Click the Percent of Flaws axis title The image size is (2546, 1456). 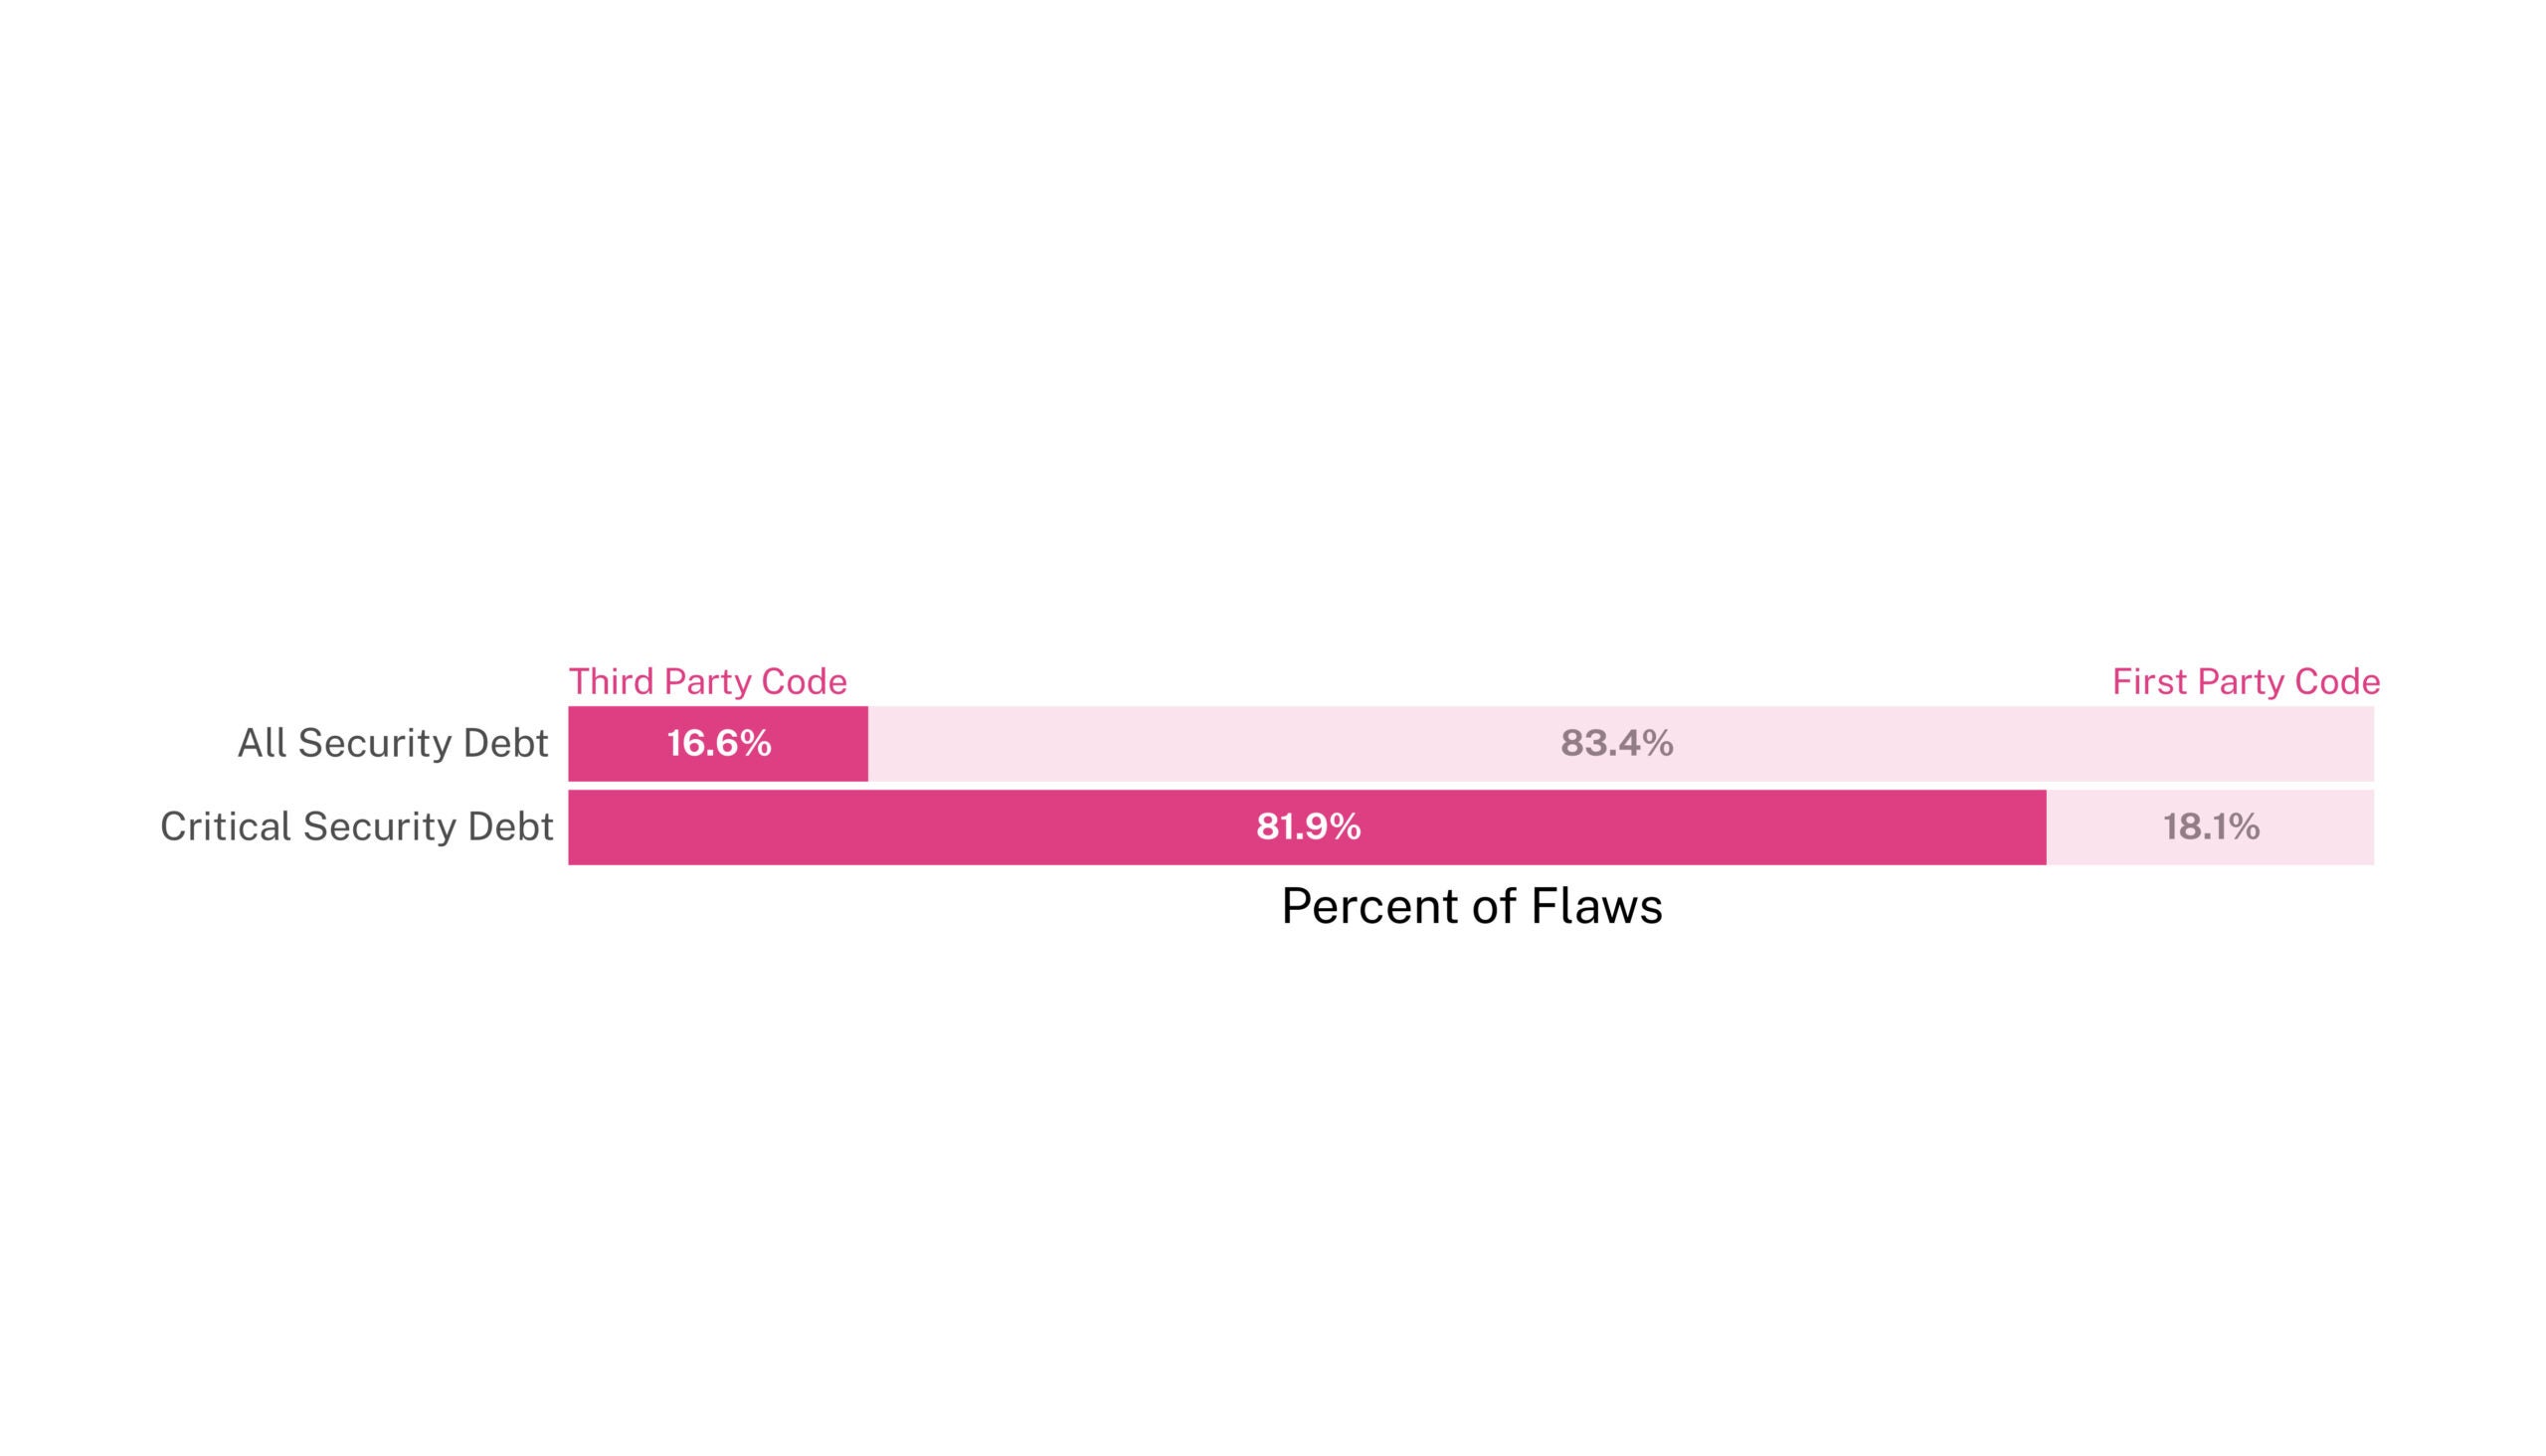pos(1471,907)
